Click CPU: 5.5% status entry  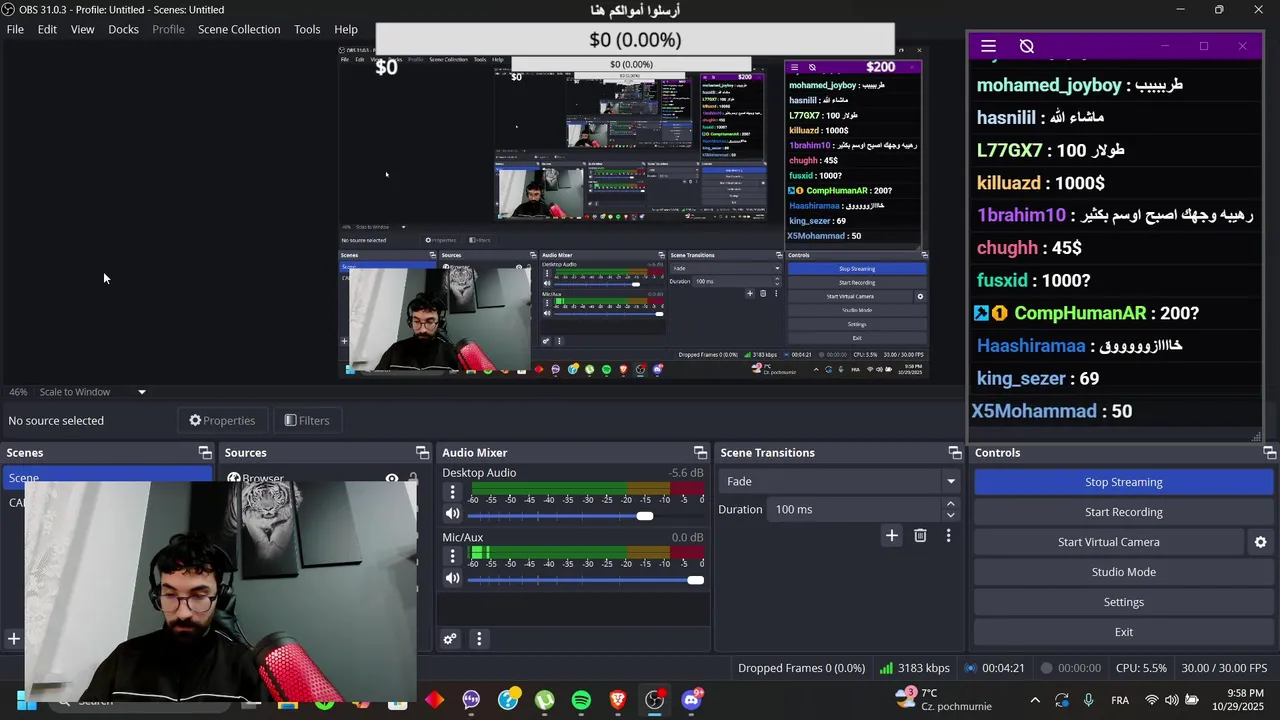[1141, 668]
